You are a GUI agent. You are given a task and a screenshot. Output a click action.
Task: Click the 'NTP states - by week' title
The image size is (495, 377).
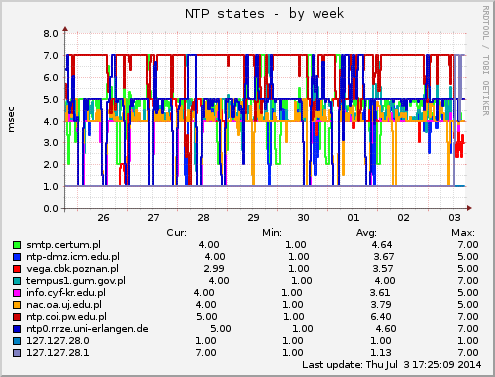coord(264,14)
